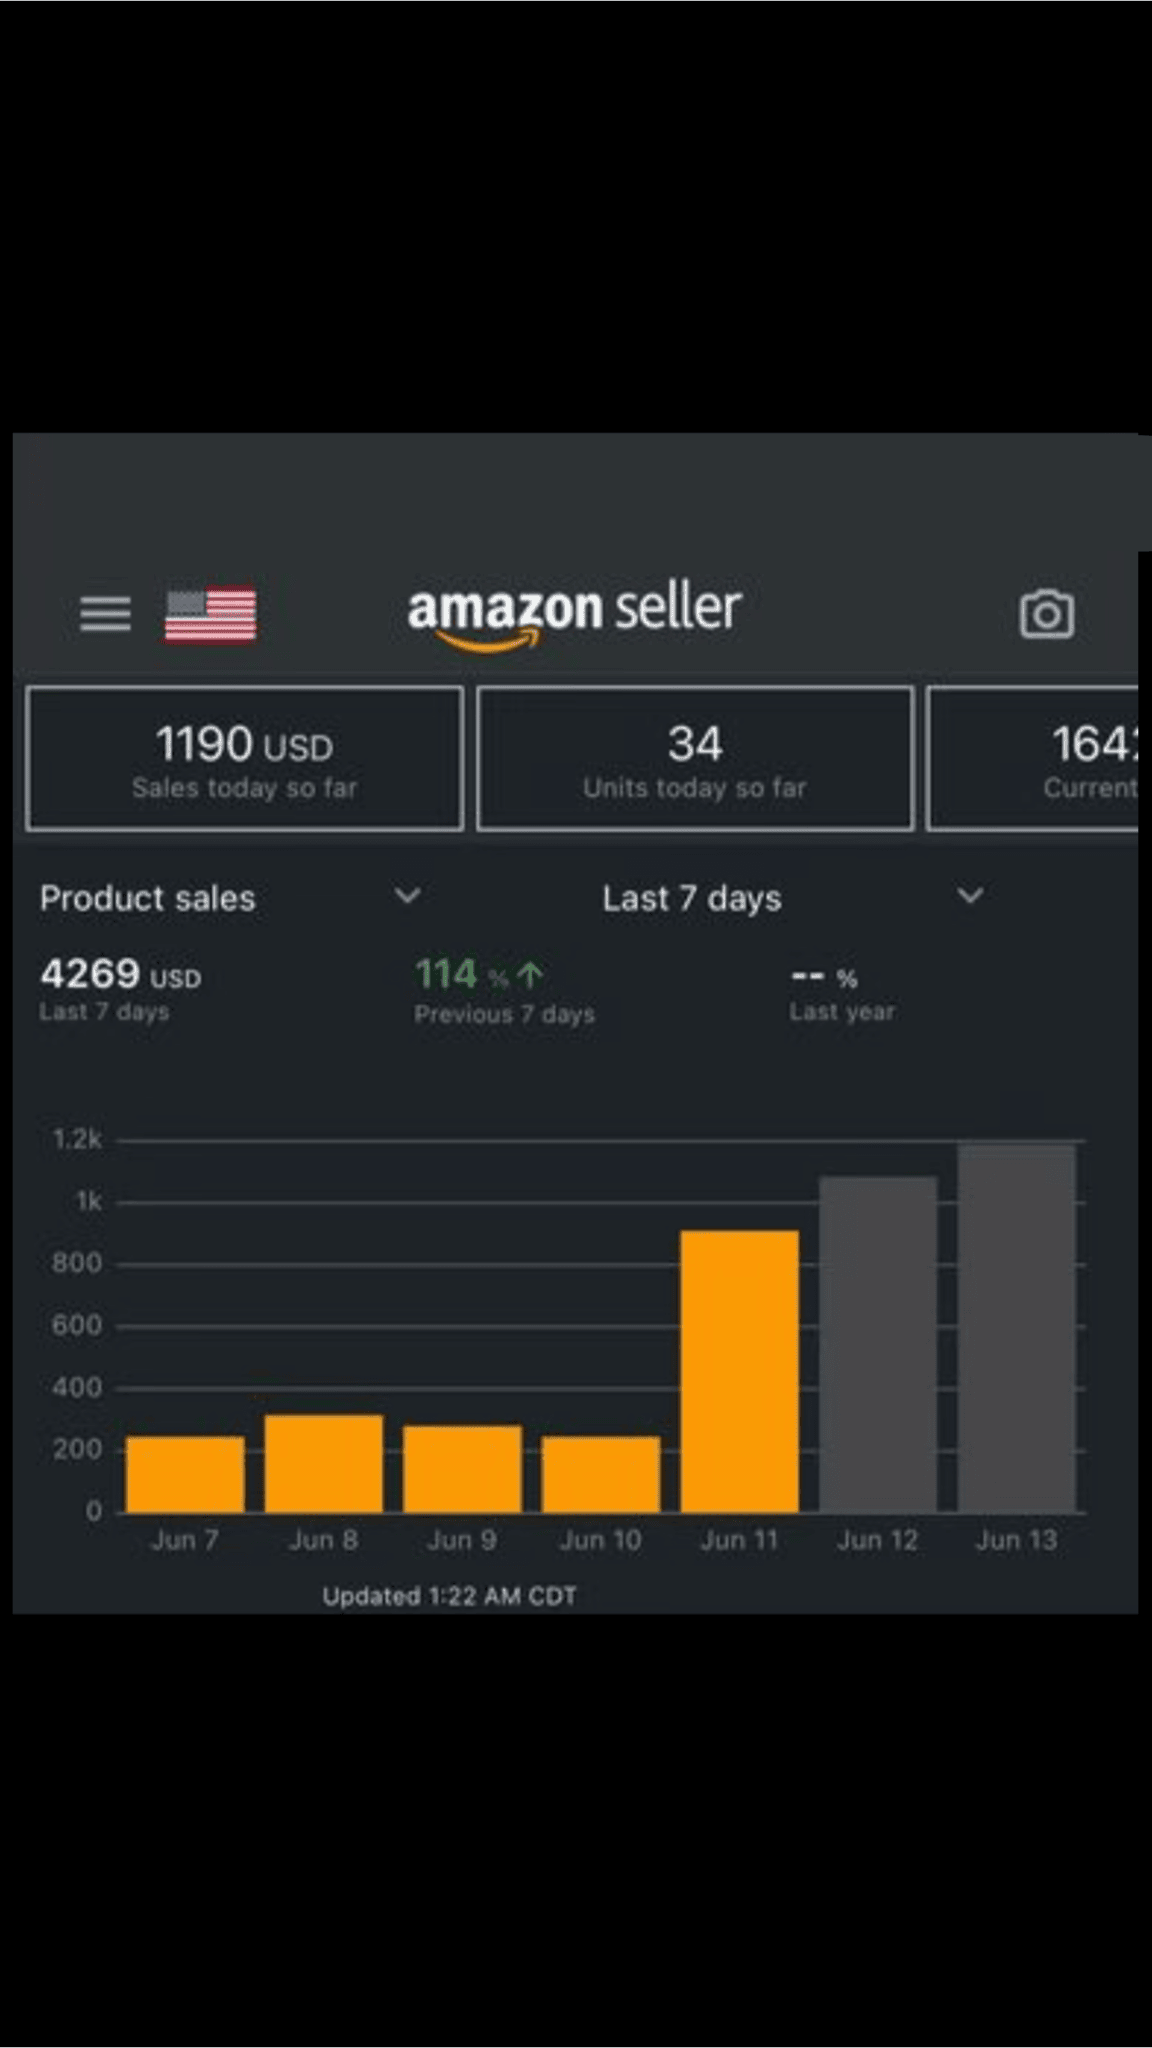Tap the Last 7 days chevron arrow
The width and height of the screenshot is (1152, 2048).
[970, 895]
